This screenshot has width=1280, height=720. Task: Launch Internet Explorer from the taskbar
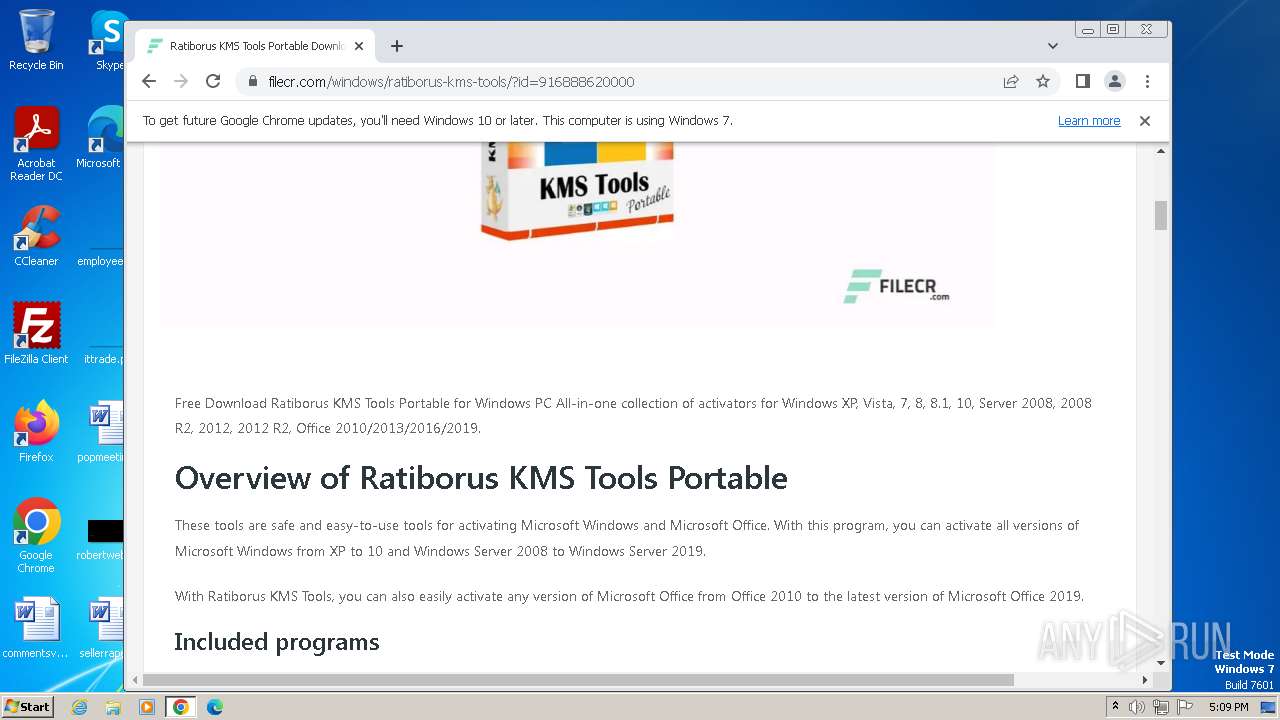click(79, 707)
